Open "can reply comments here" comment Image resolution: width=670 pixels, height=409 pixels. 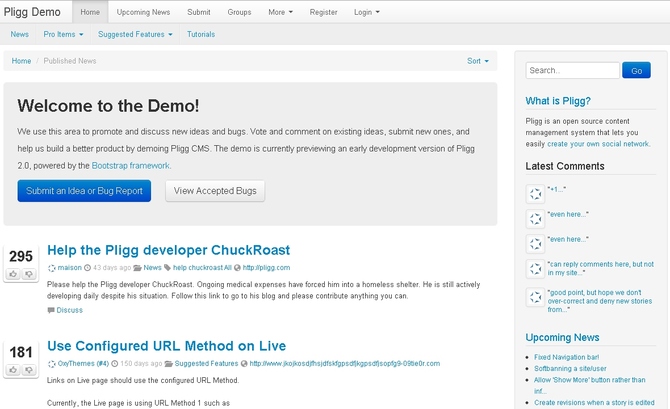(x=601, y=268)
